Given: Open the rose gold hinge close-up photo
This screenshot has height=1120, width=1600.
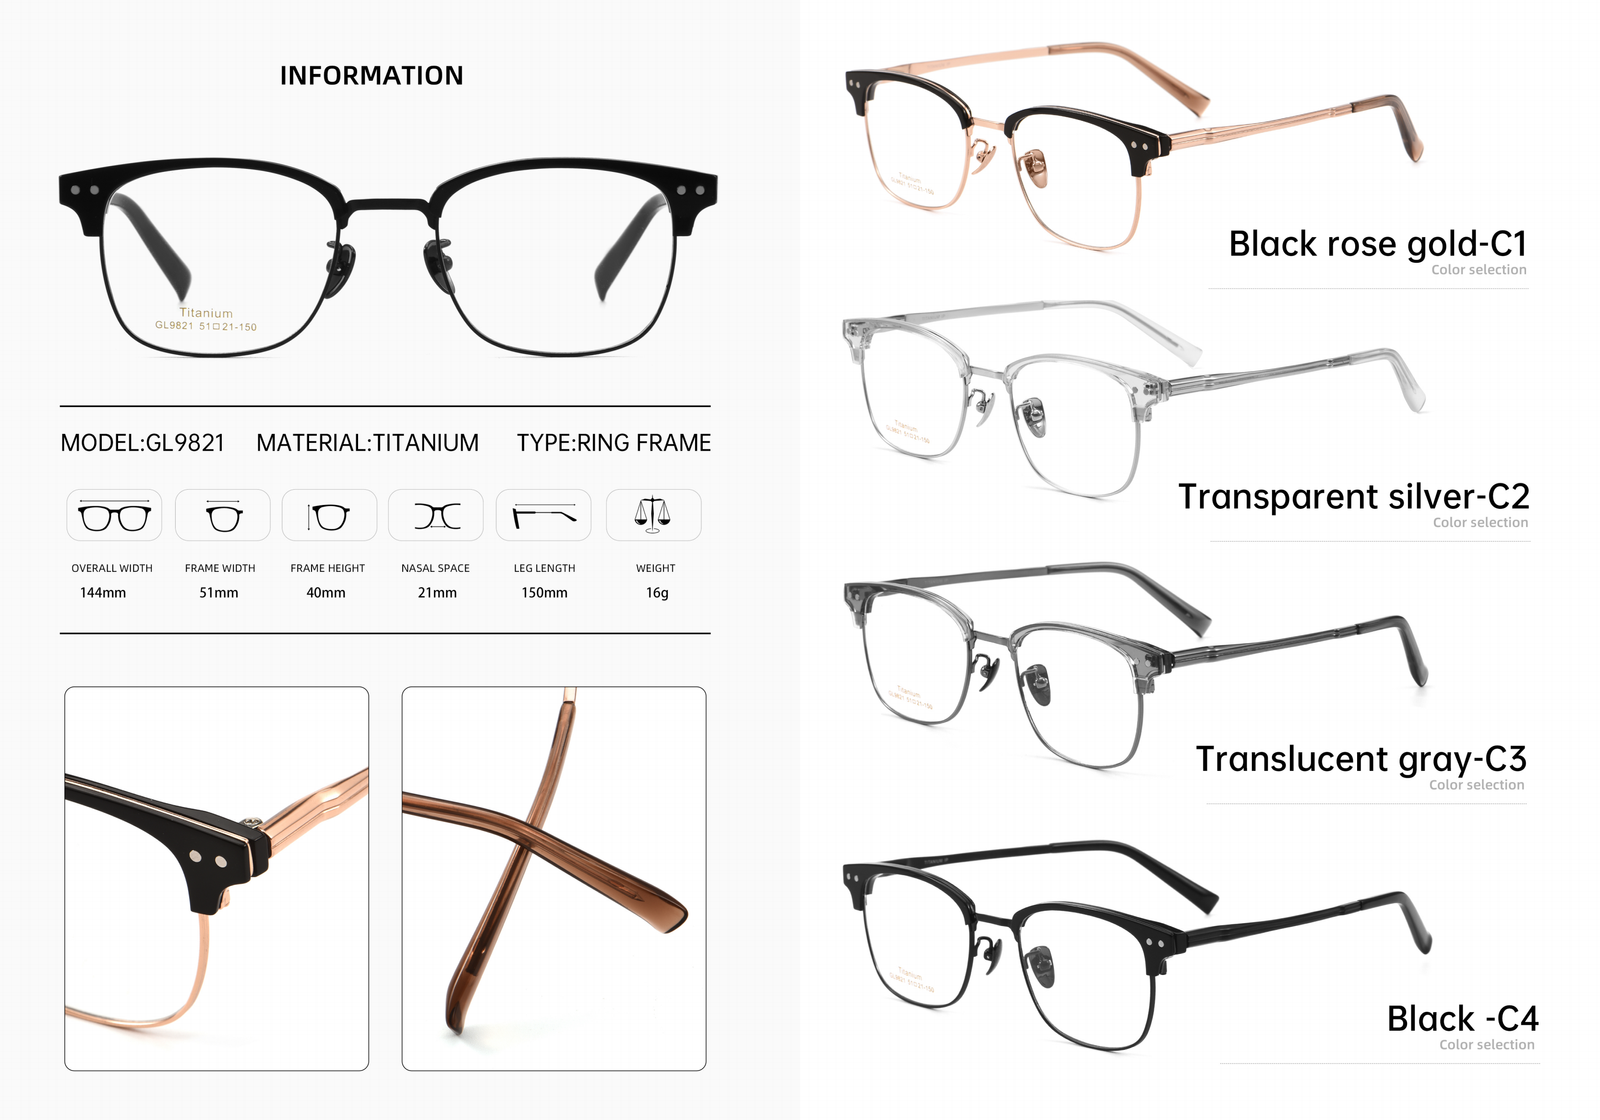Looking at the screenshot, I should click(x=217, y=879).
